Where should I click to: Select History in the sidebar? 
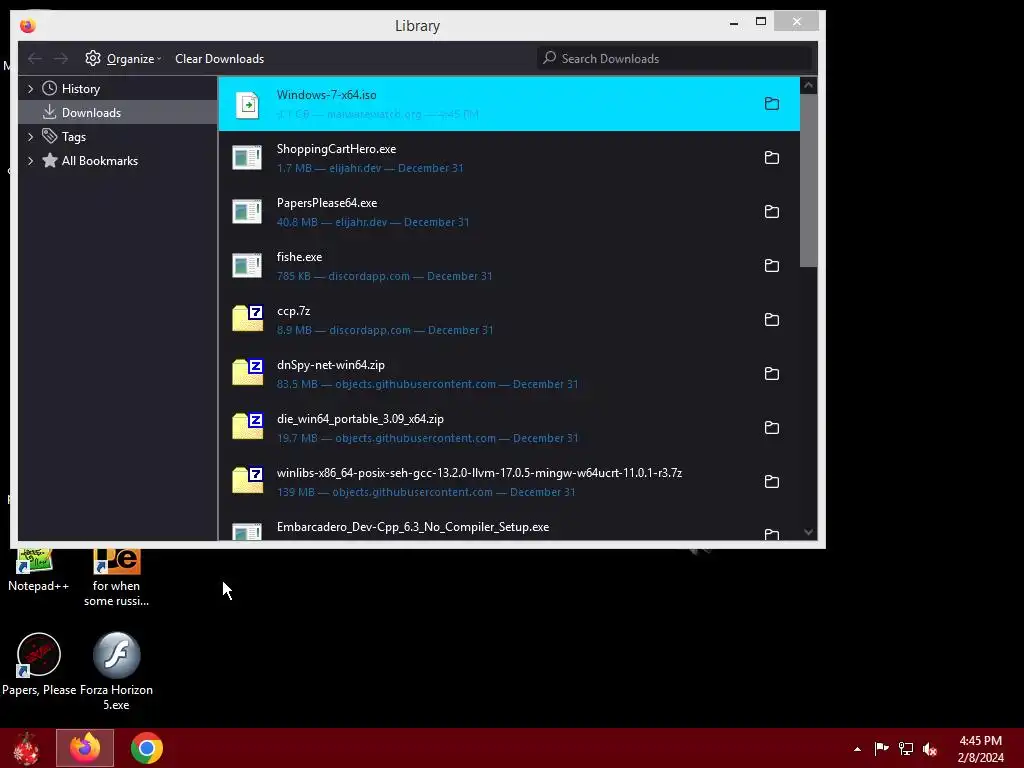(118, 88)
